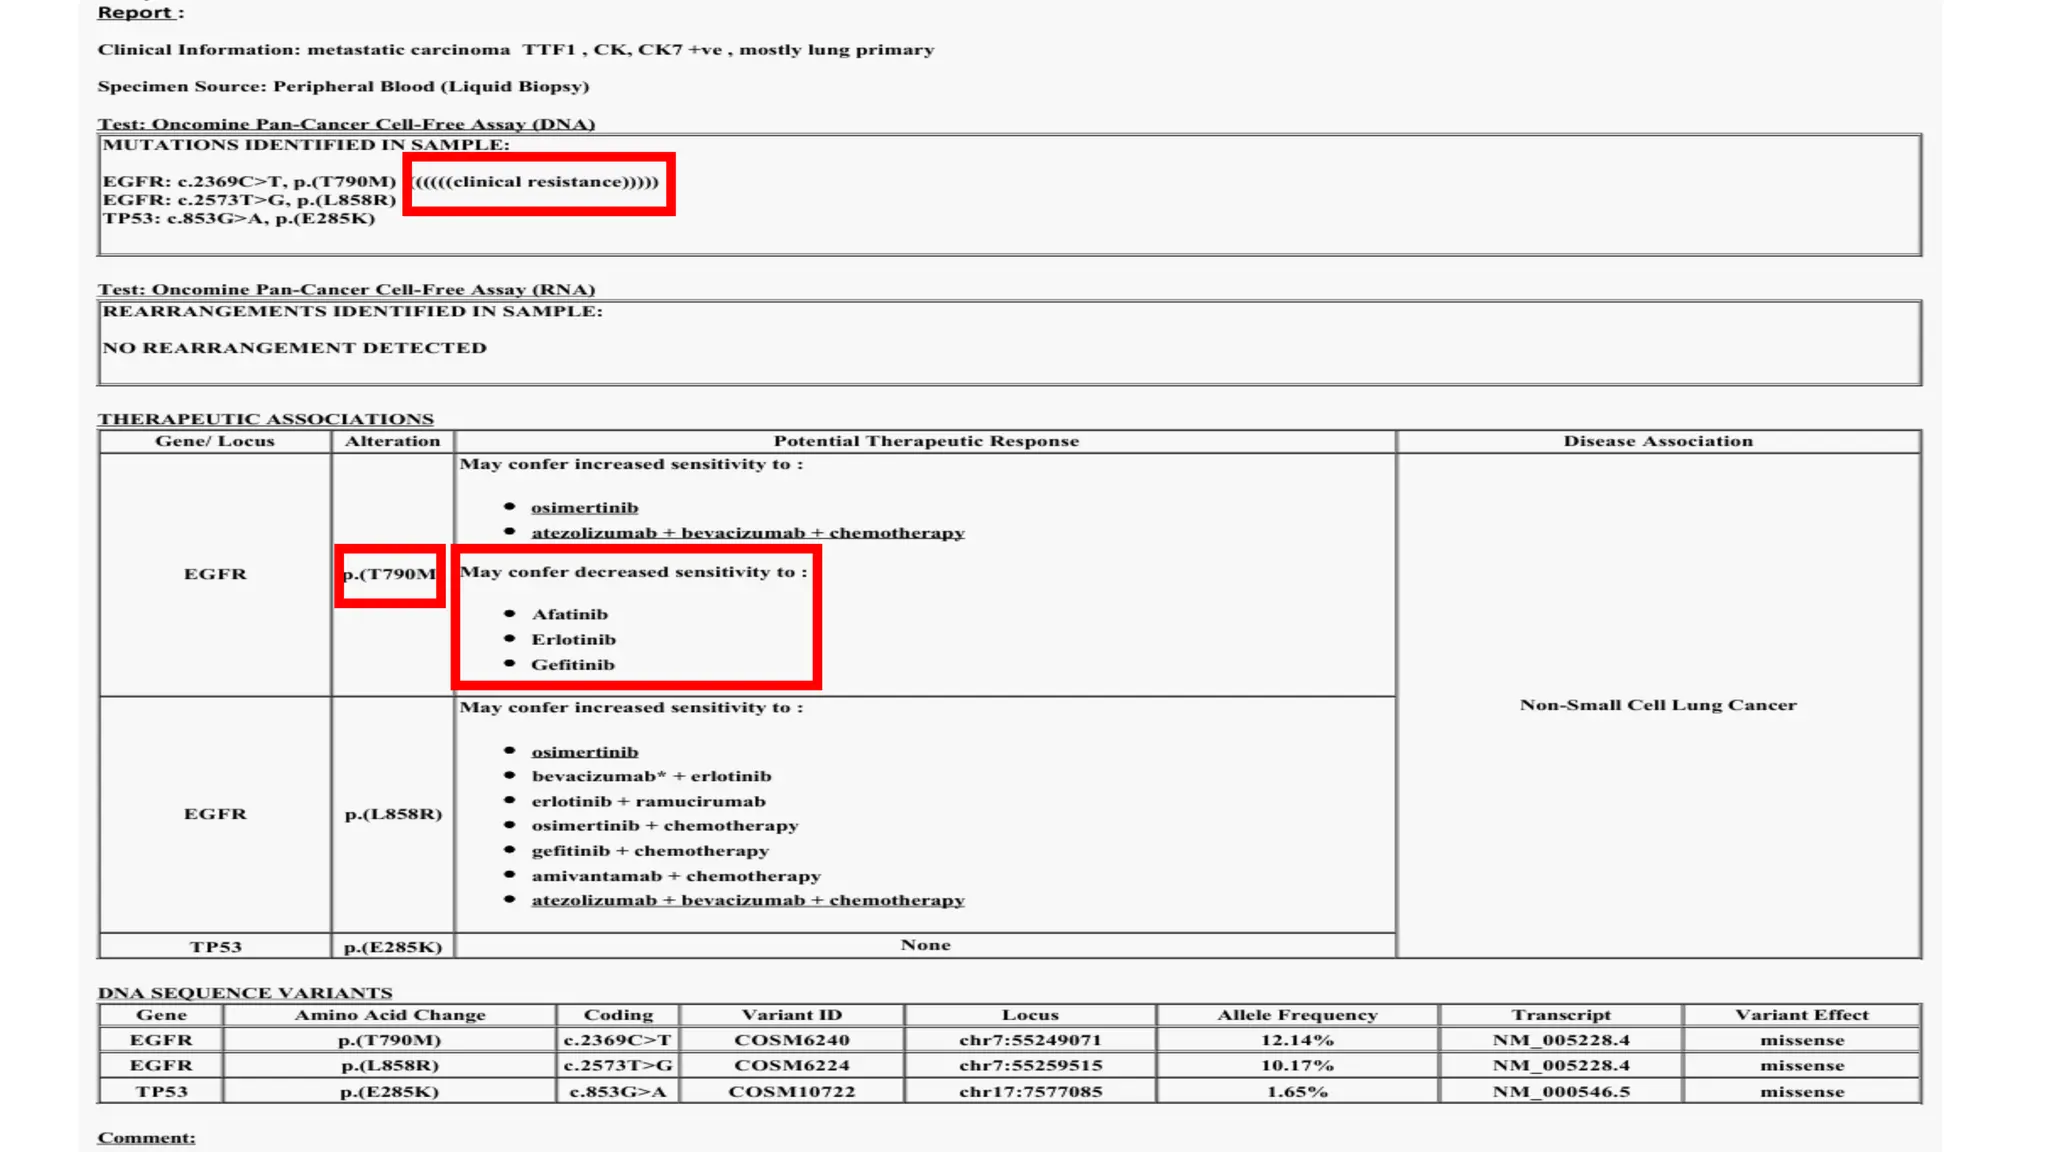Screen dimensions: 2048x1152
Task: Click osimertinib link in L858R row
Action: 584,752
